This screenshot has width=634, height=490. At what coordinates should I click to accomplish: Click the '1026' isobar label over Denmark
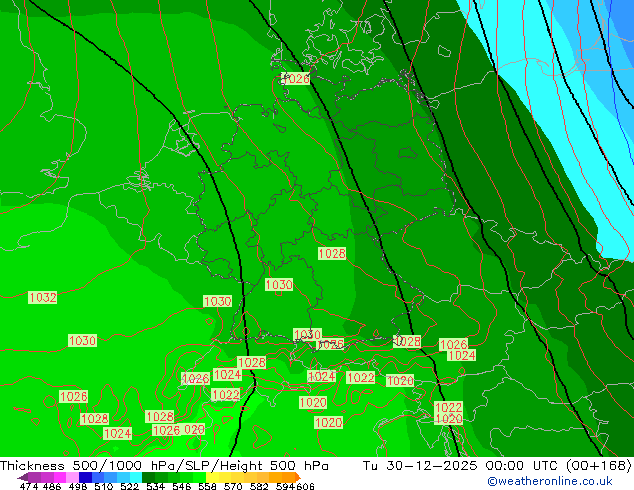pos(296,78)
